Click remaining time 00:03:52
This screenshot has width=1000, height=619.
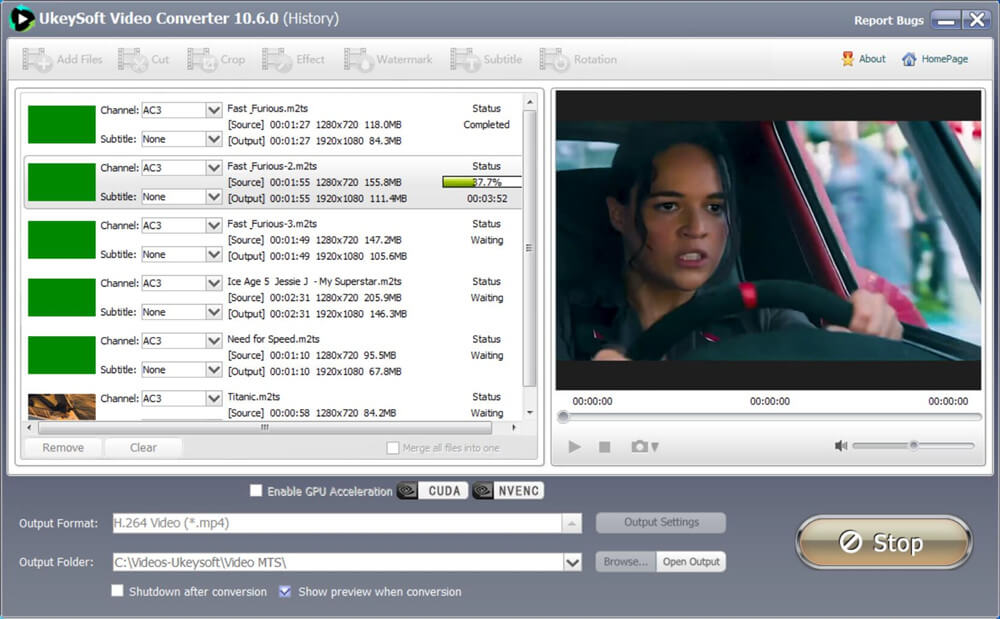487,199
